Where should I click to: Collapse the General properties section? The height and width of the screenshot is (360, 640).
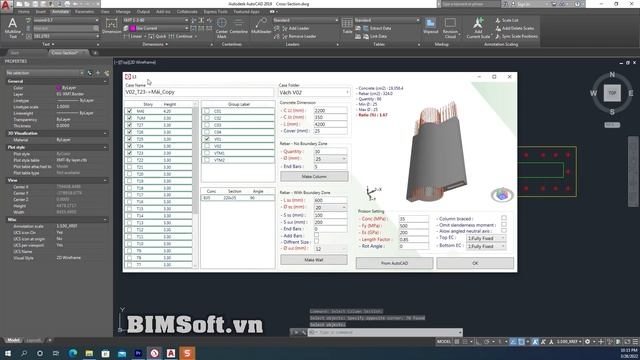click(x=105, y=81)
